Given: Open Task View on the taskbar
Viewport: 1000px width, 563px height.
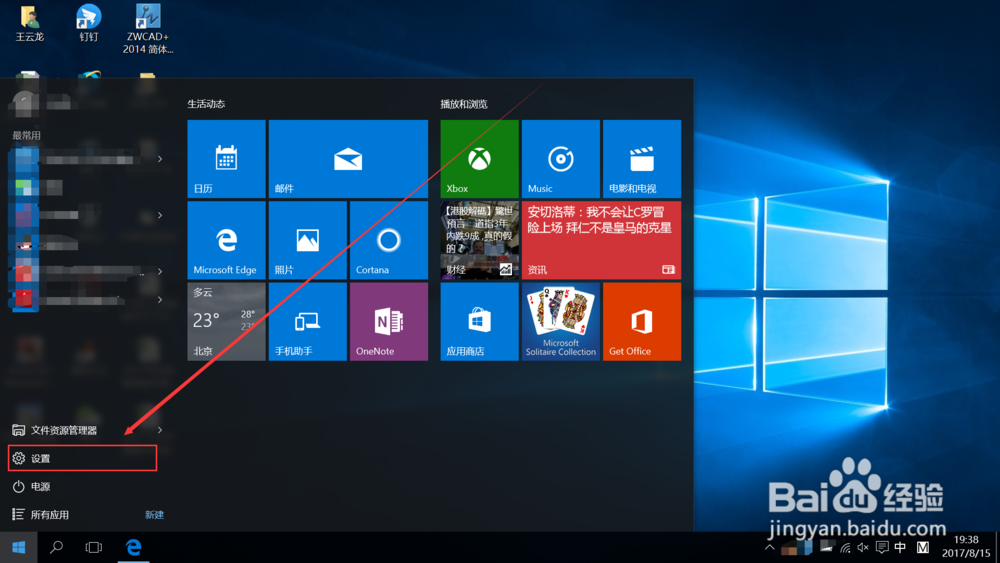Looking at the screenshot, I should (x=94, y=547).
